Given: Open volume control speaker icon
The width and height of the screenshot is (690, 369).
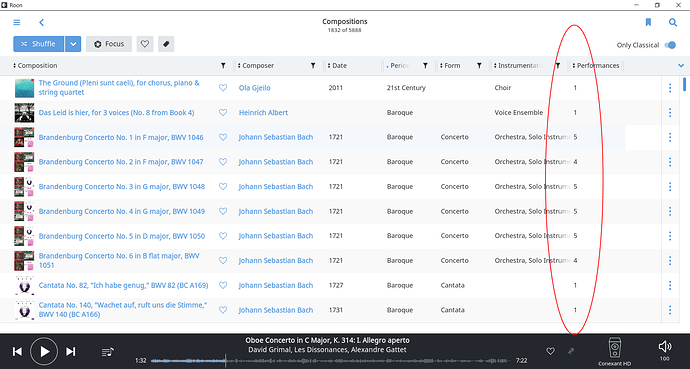Looking at the screenshot, I should pyautogui.click(x=665, y=347).
